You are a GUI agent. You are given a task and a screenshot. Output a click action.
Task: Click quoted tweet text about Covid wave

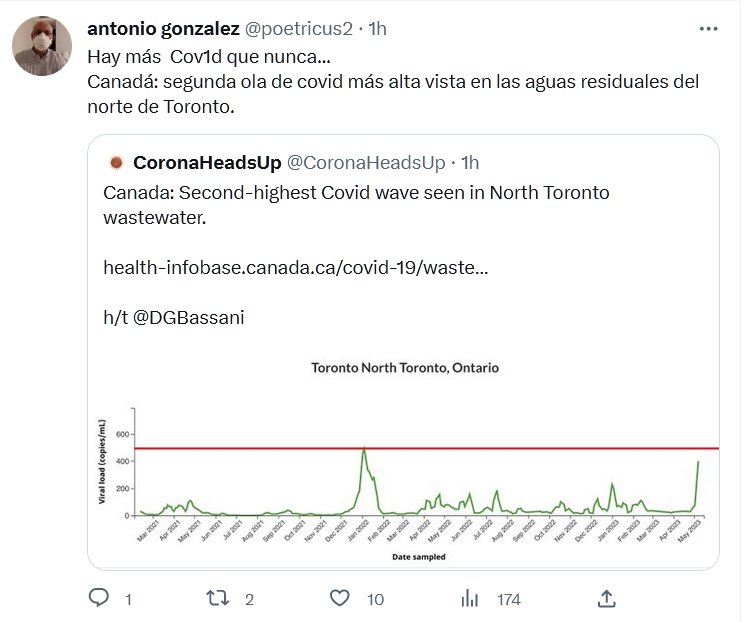pyautogui.click(x=355, y=203)
